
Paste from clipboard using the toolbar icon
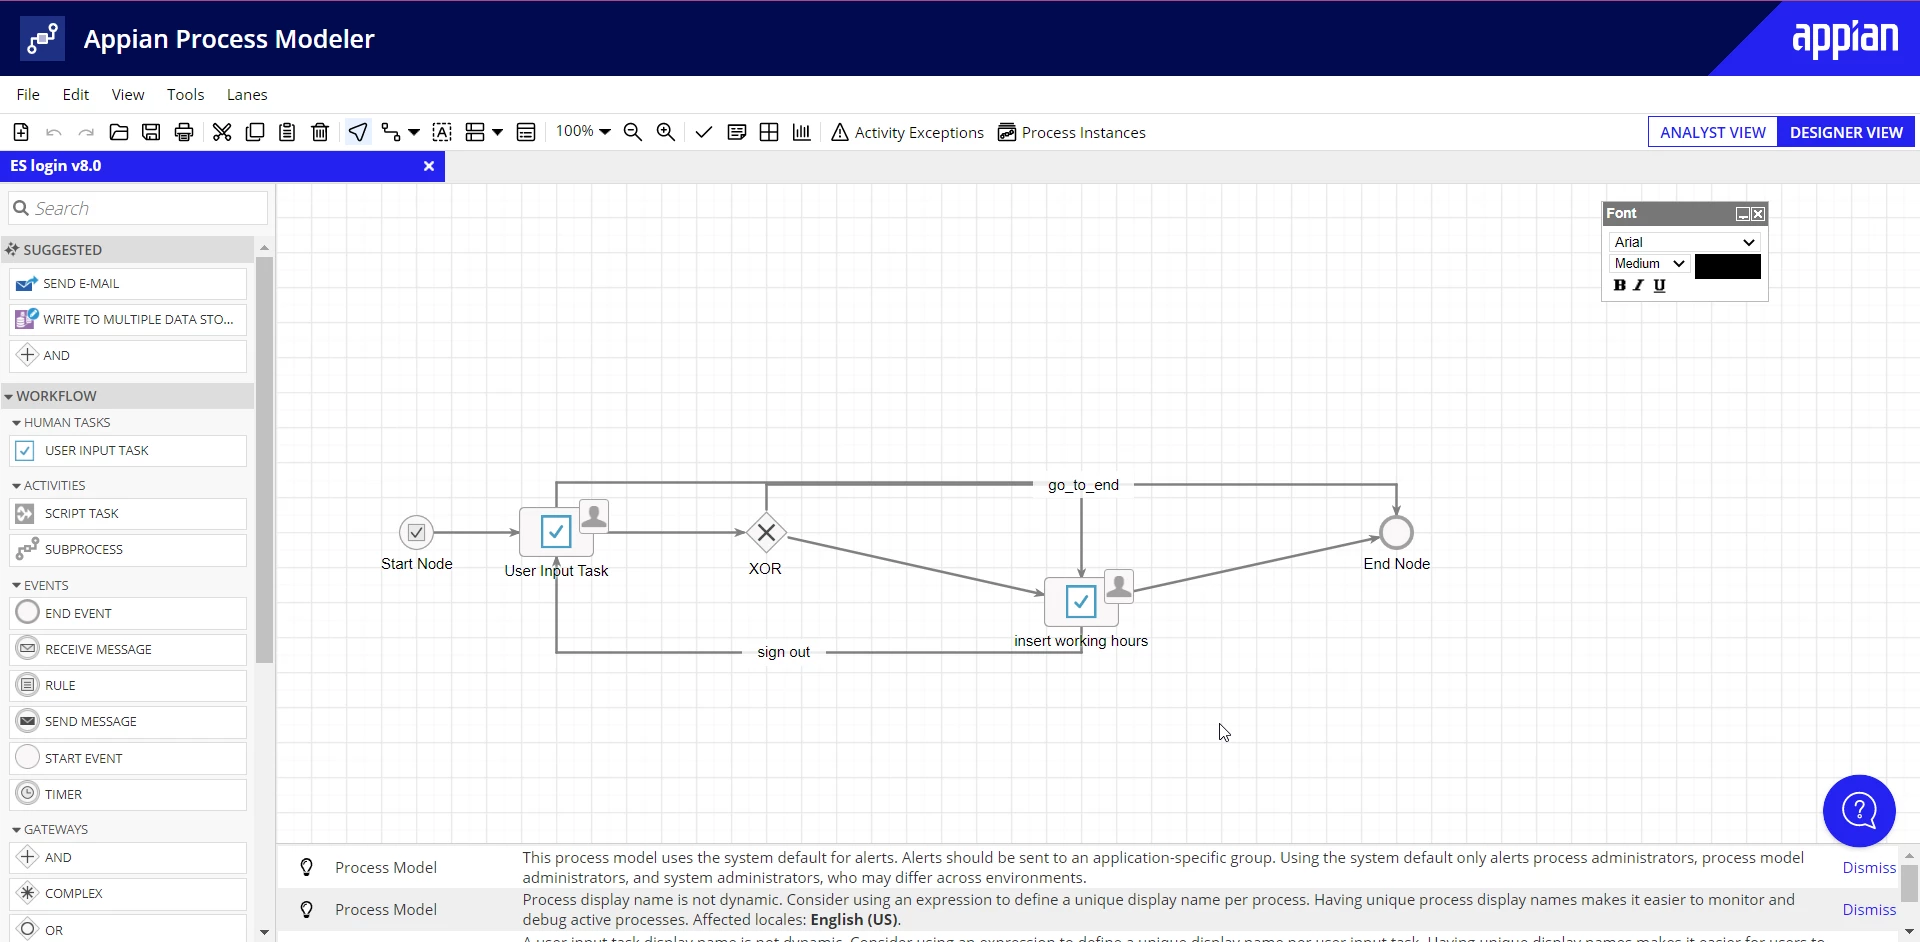[287, 132]
